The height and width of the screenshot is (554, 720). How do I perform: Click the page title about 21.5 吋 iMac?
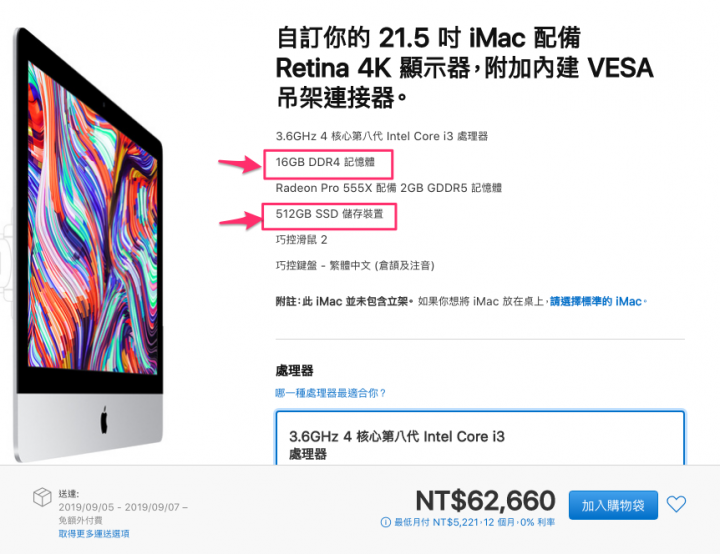tap(464, 68)
